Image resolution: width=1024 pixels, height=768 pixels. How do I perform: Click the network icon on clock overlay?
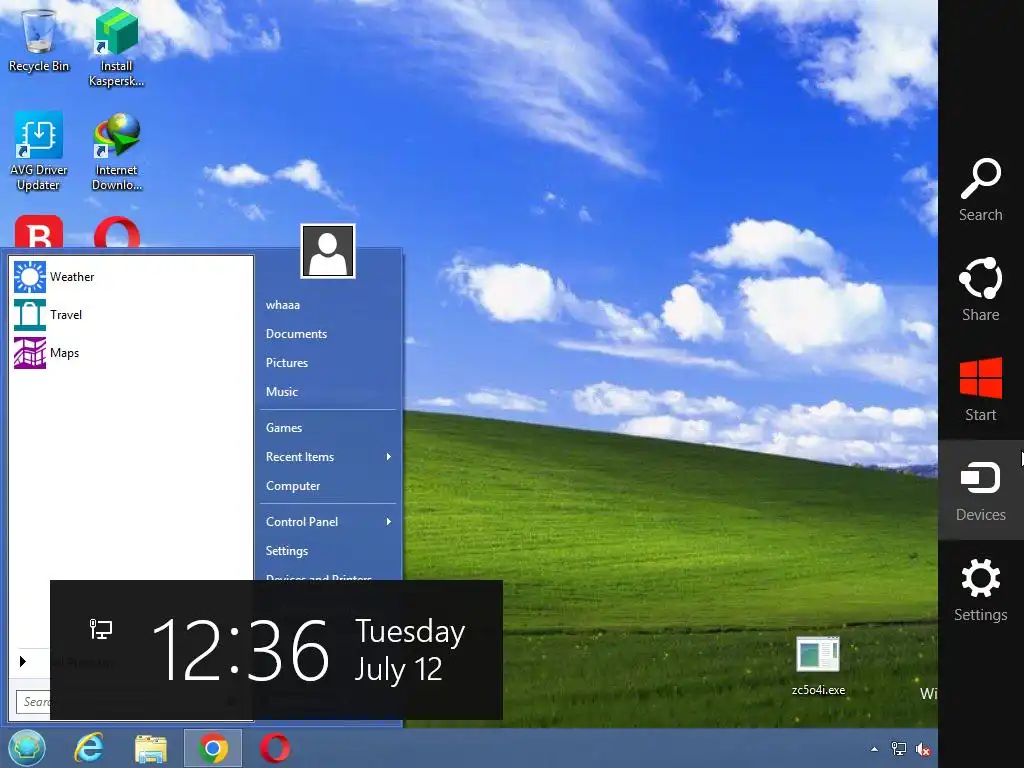point(101,628)
